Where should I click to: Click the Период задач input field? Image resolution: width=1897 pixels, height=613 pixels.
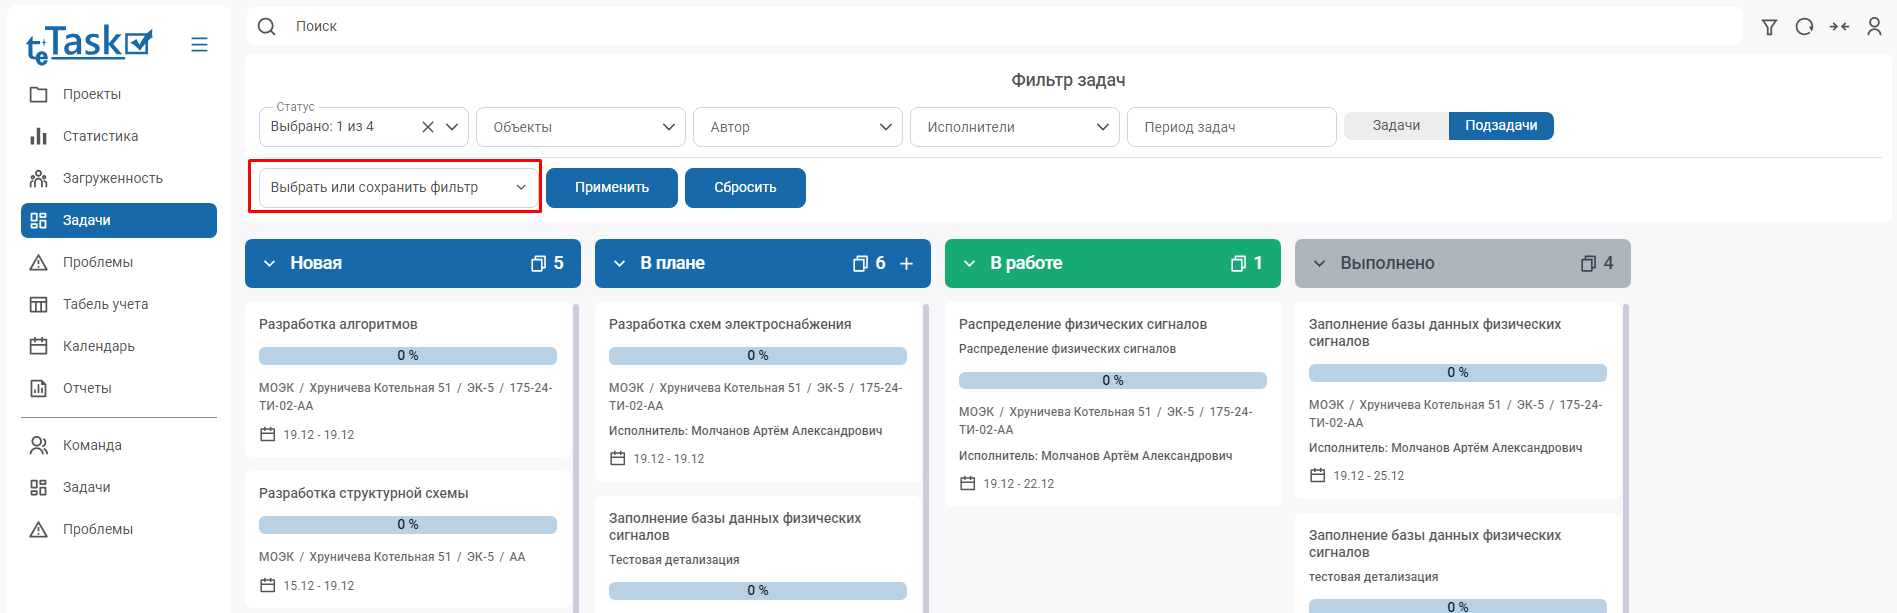point(1231,127)
